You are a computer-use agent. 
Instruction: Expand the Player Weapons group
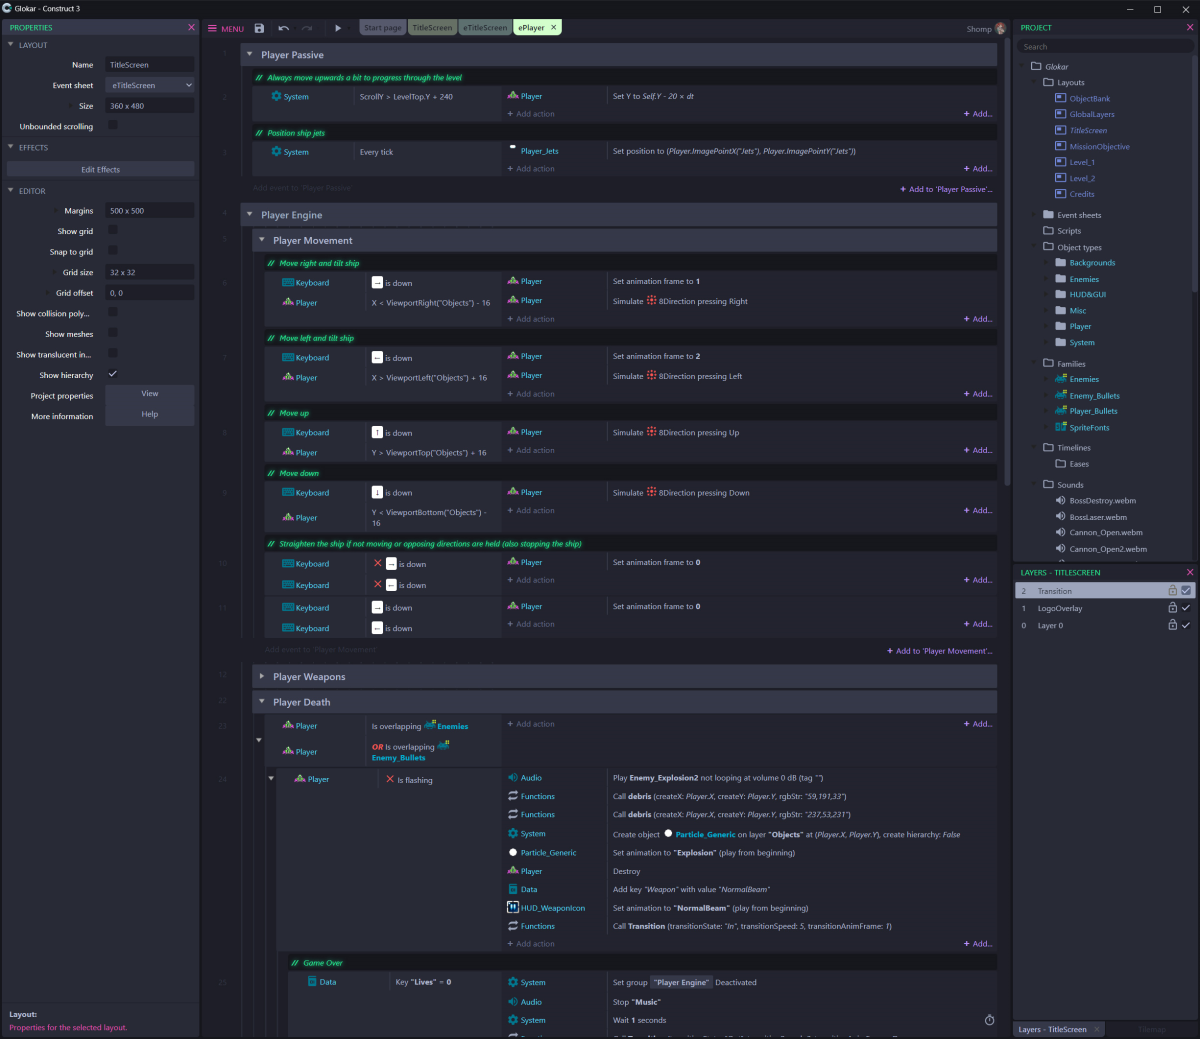click(x=262, y=676)
